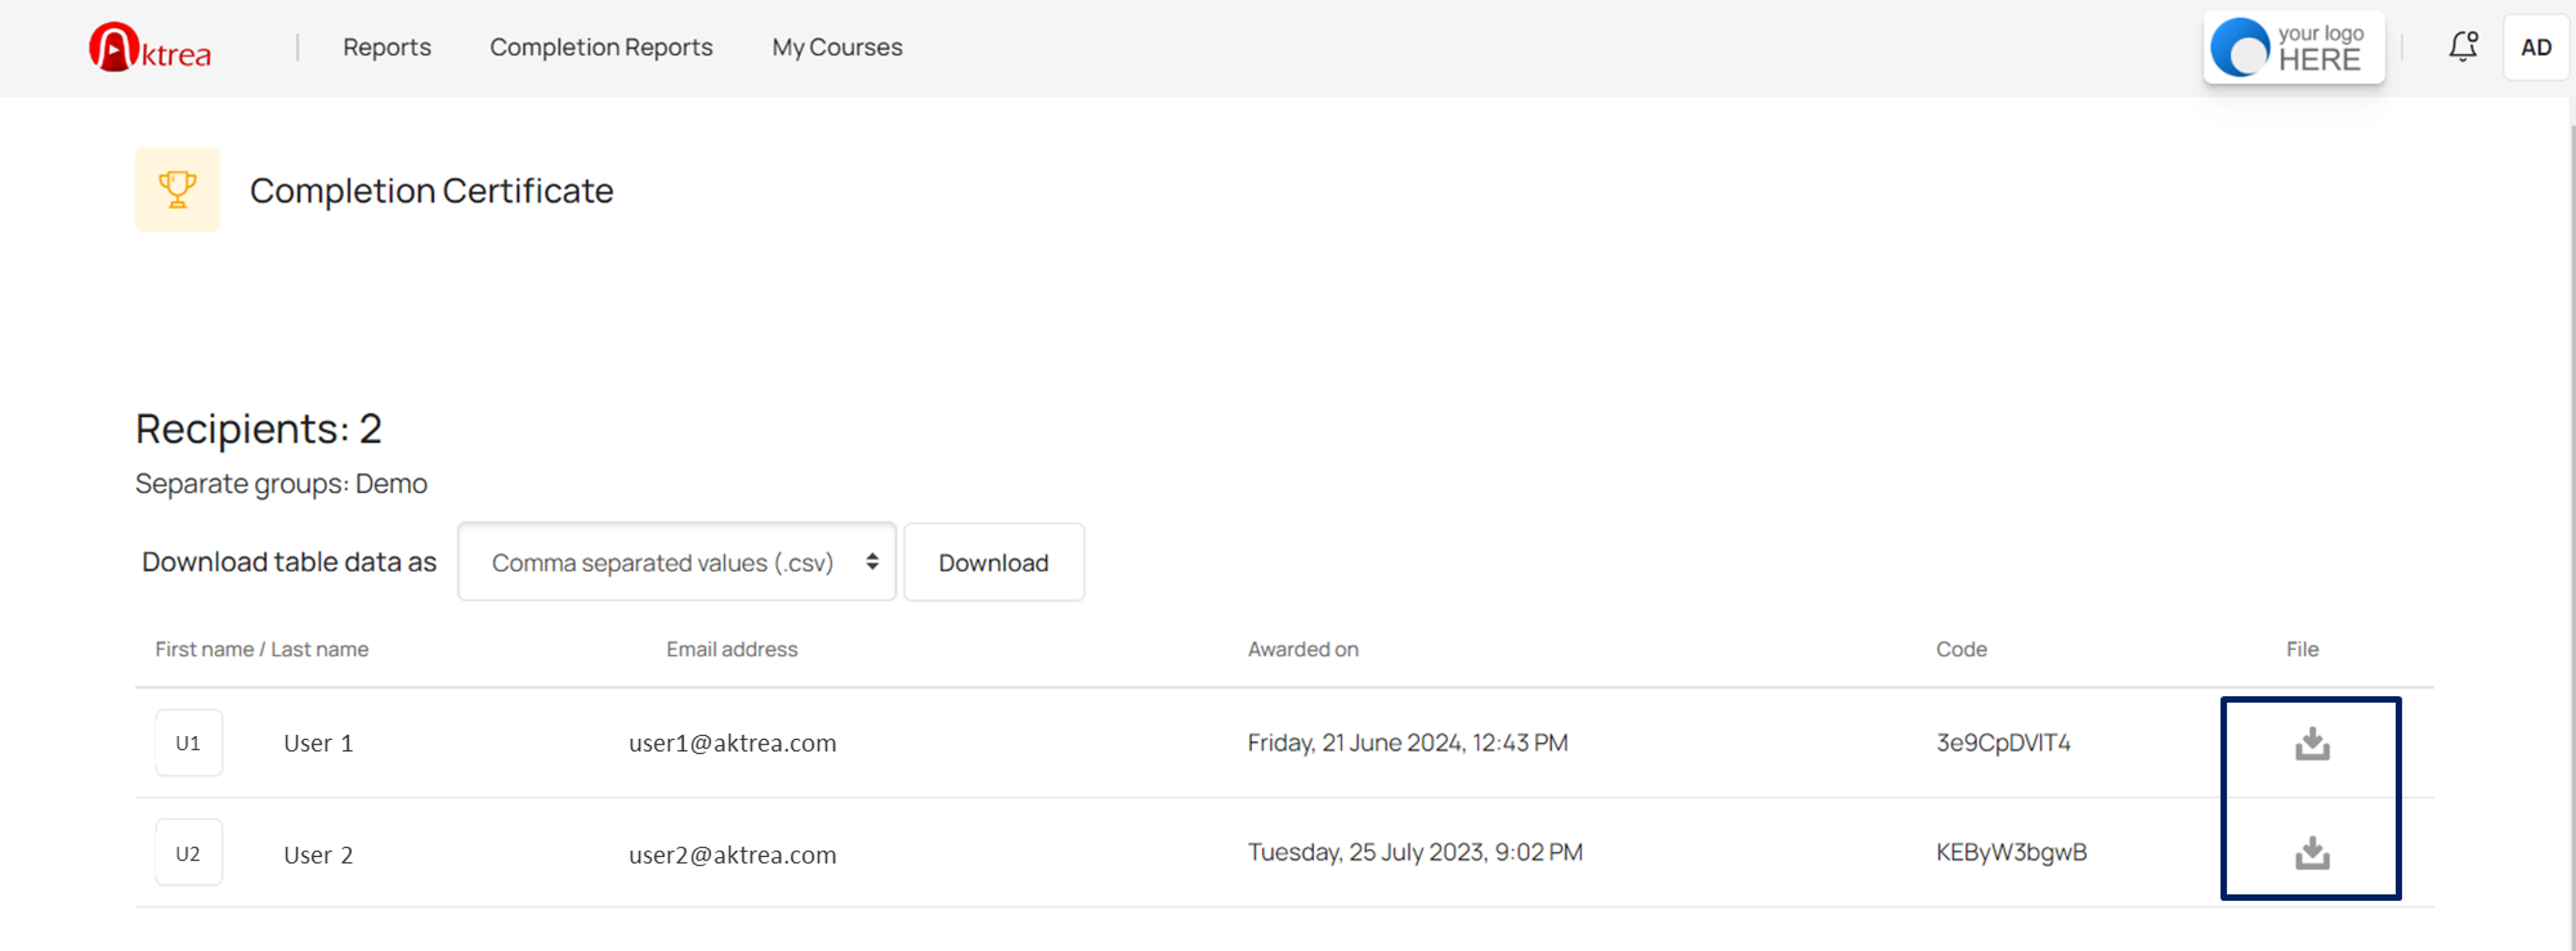Sort by Awarded on column
This screenshot has width=2576, height=951.
point(1302,649)
